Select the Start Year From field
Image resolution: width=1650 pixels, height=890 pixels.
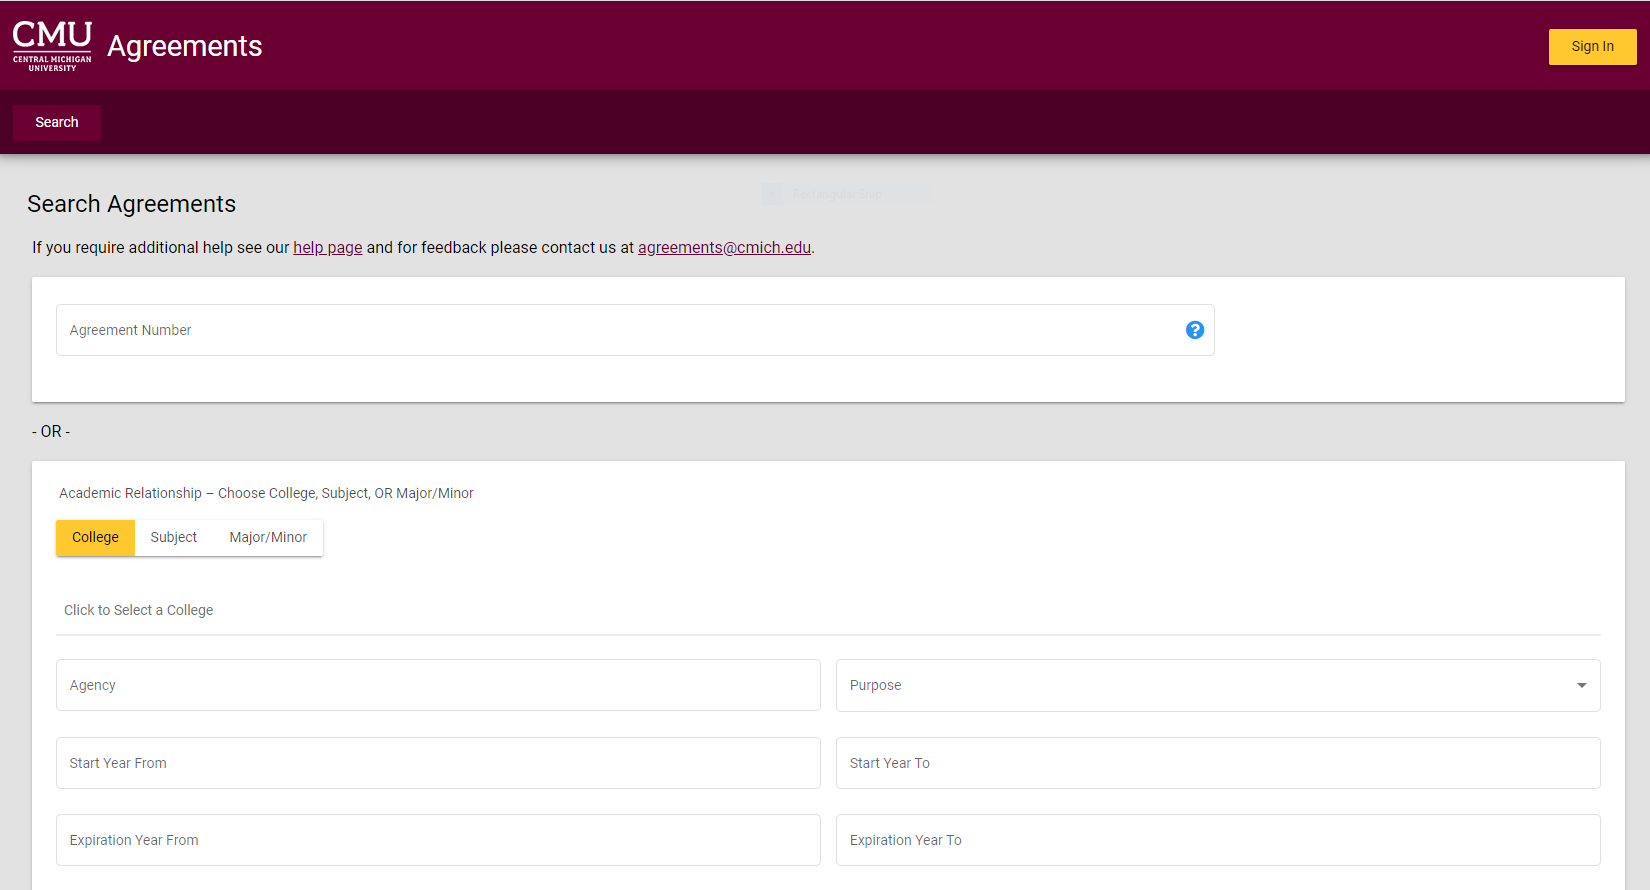(x=438, y=763)
